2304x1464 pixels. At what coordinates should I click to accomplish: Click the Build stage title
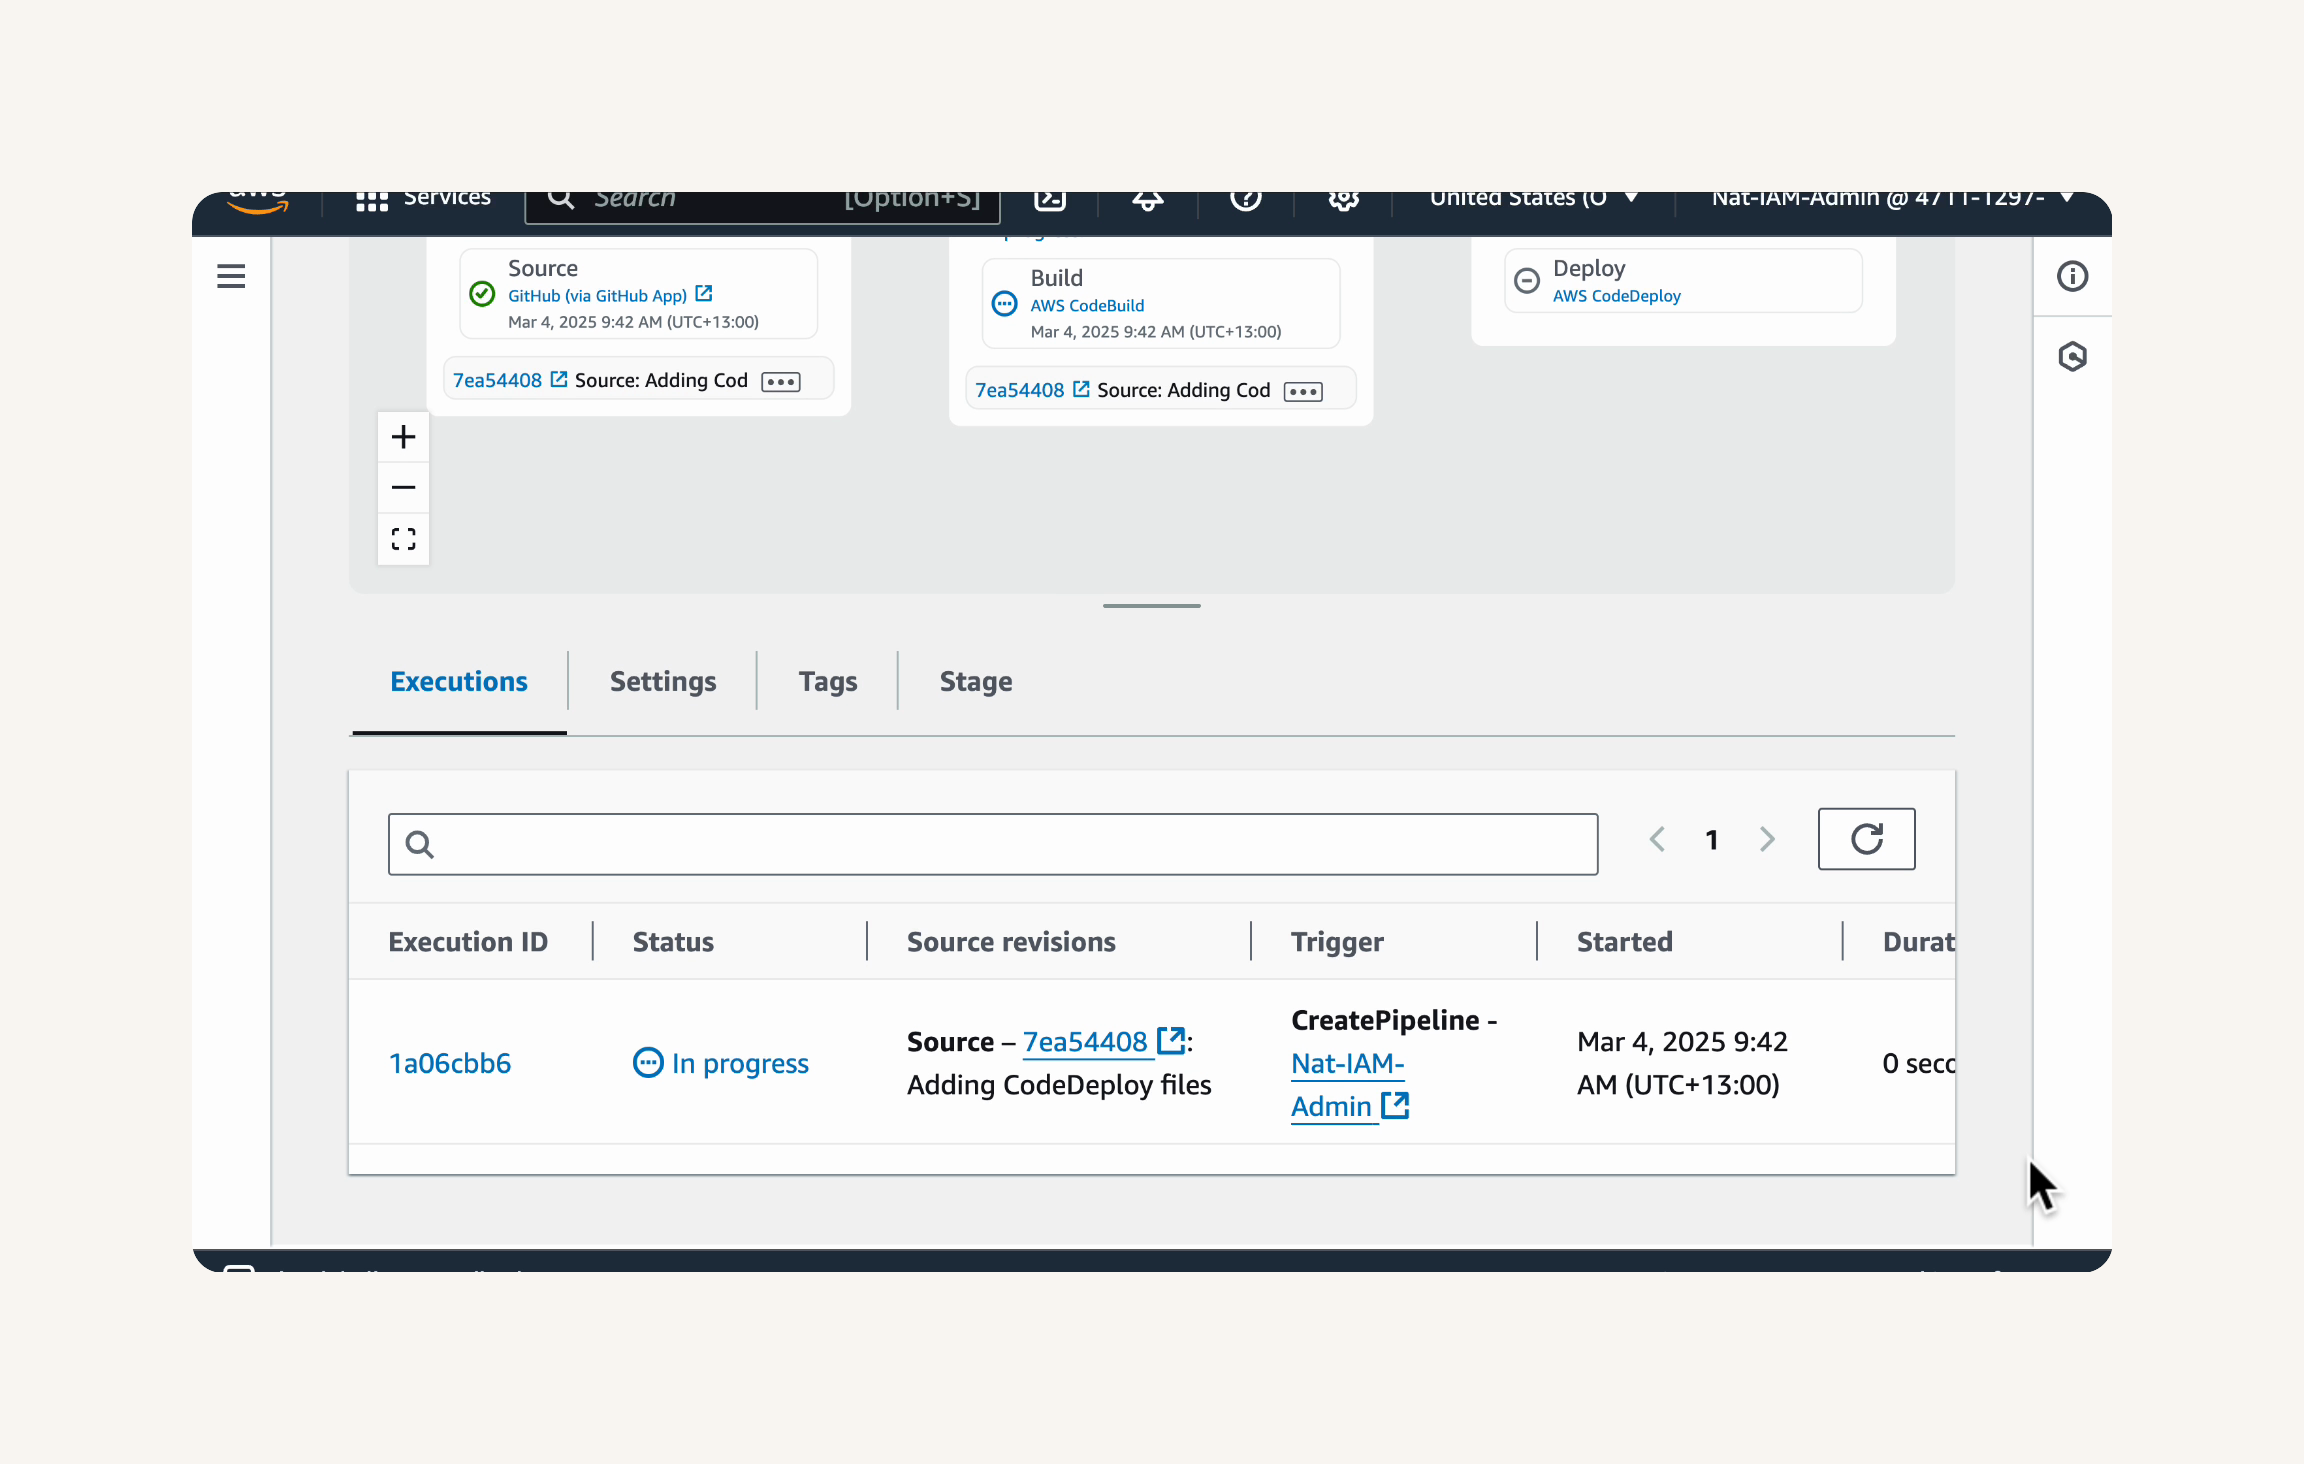pyautogui.click(x=1056, y=278)
